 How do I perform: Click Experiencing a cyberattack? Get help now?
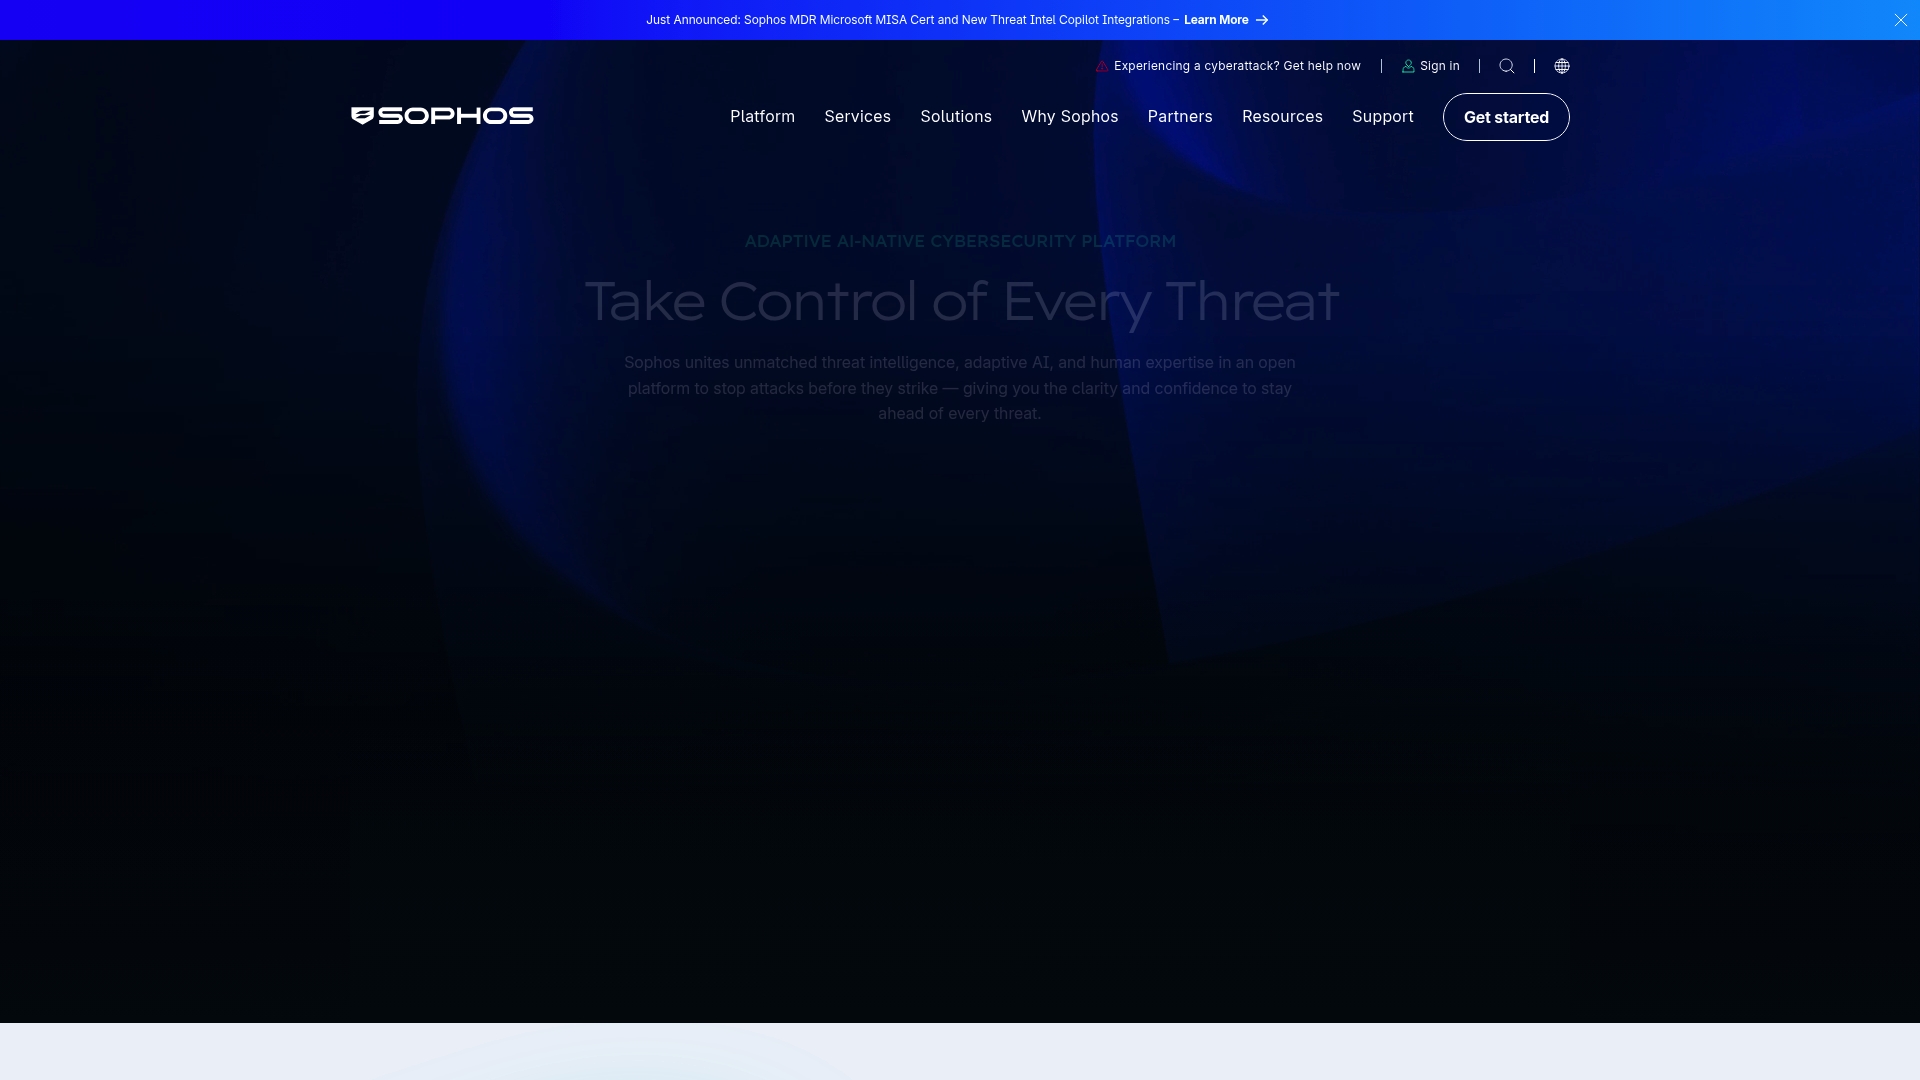tap(1237, 66)
